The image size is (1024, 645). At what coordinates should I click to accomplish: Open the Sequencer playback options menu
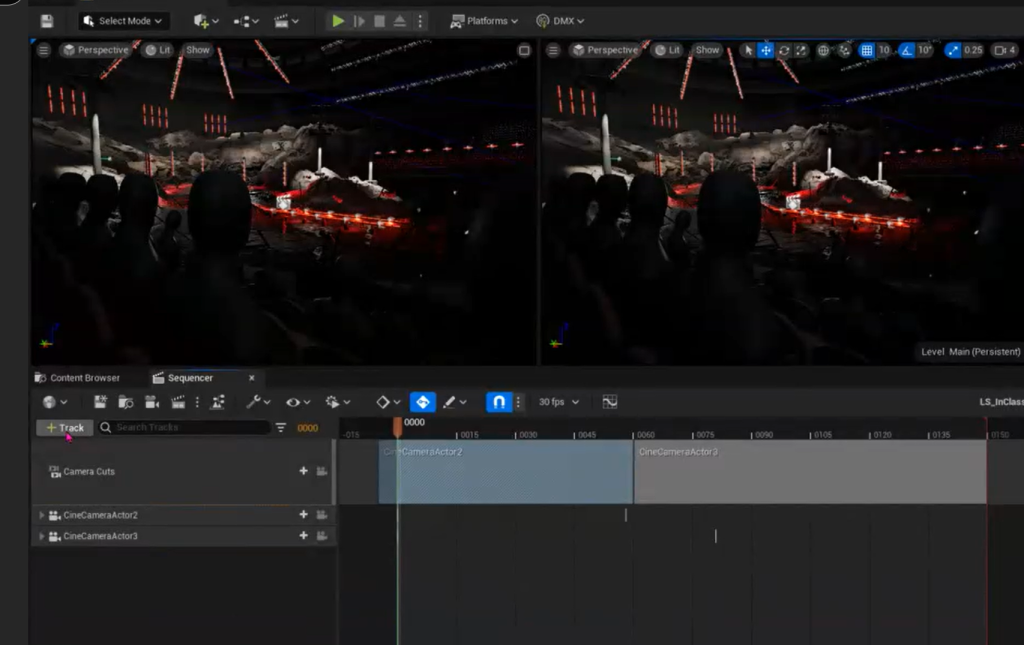pyautogui.click(x=338, y=402)
